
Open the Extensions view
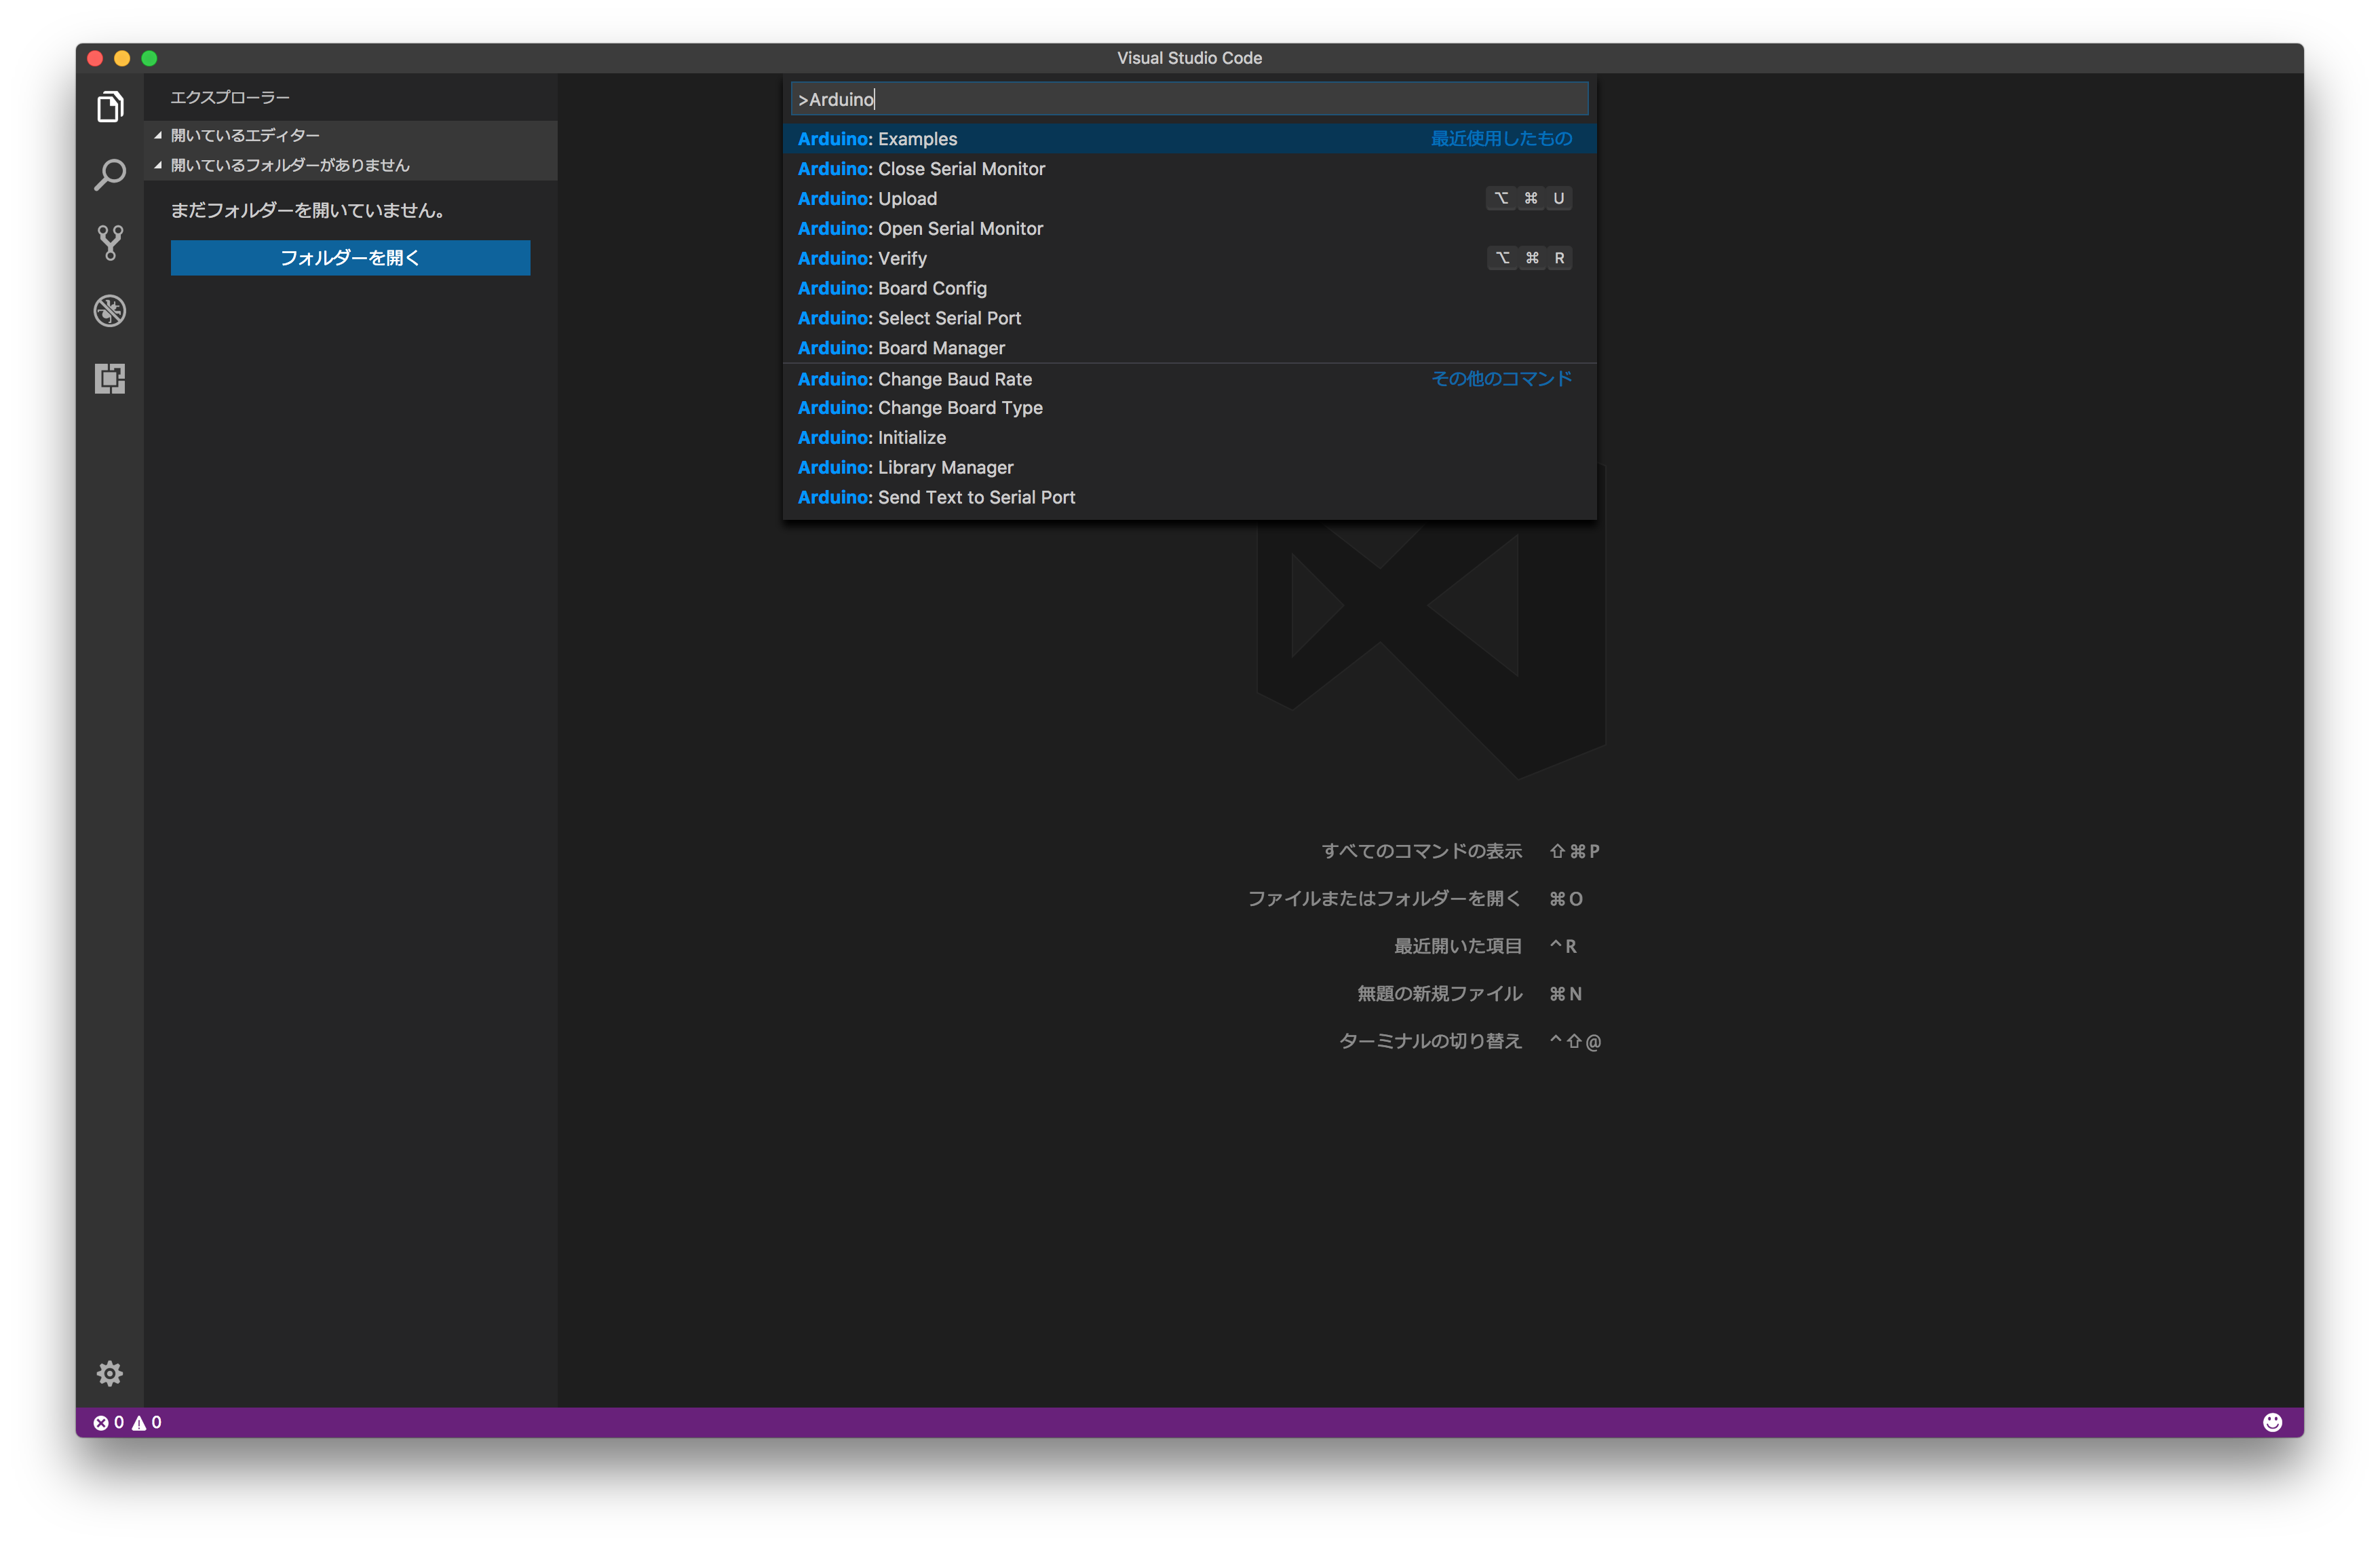[x=110, y=379]
